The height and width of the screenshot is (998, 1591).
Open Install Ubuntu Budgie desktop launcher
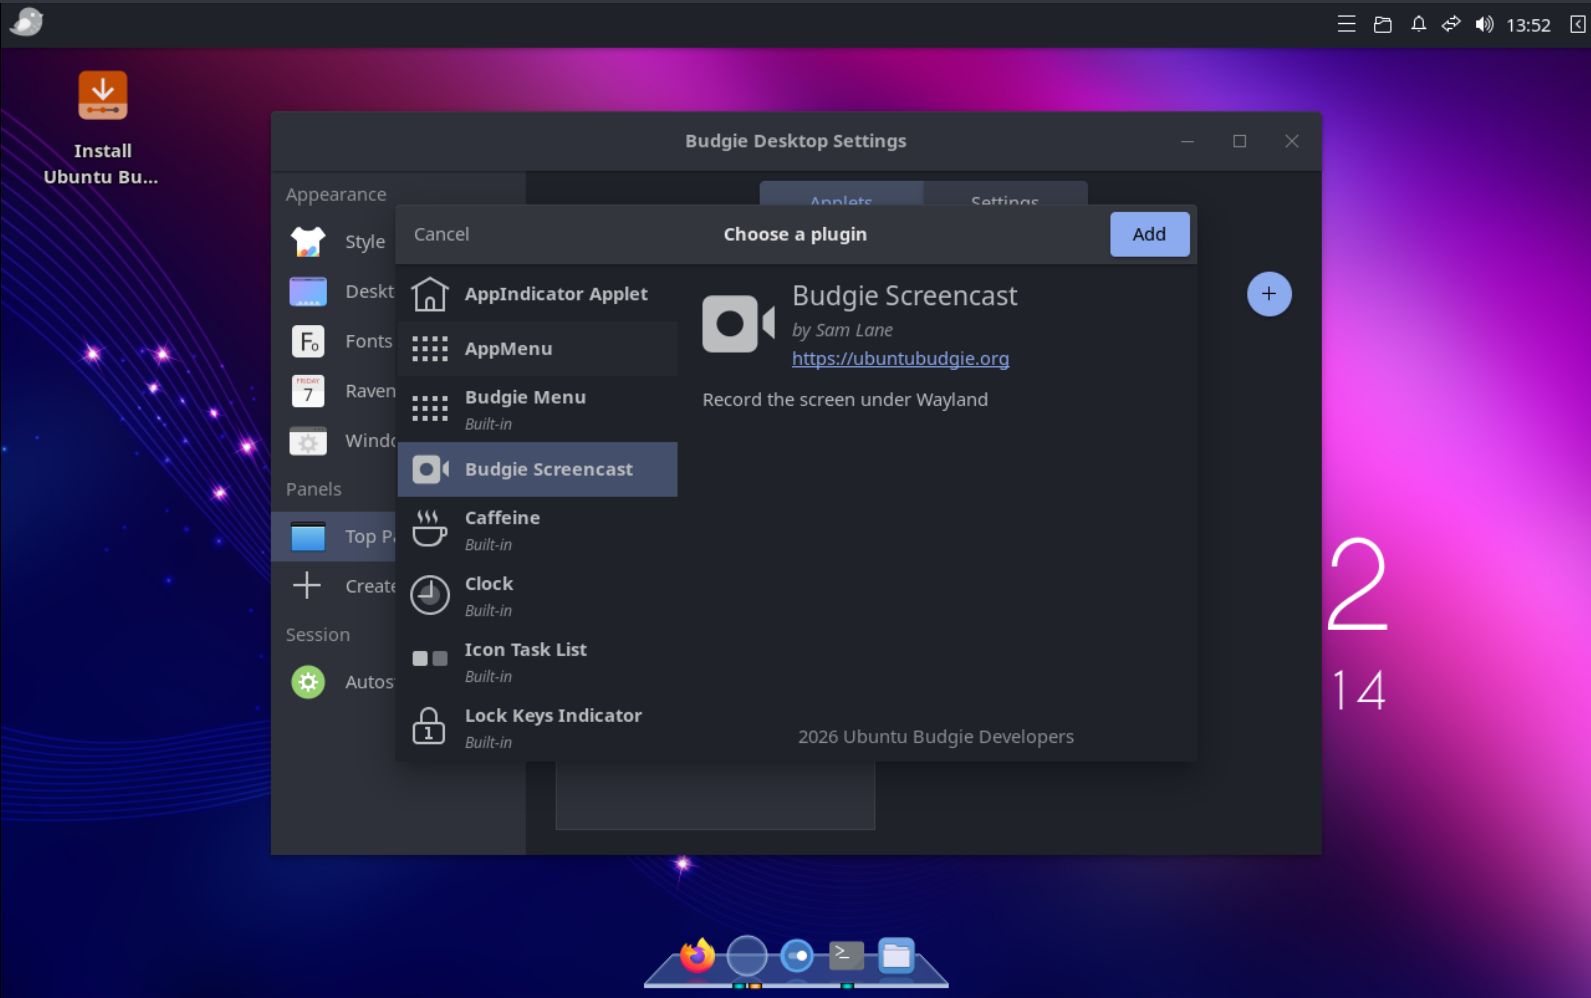pos(102,128)
